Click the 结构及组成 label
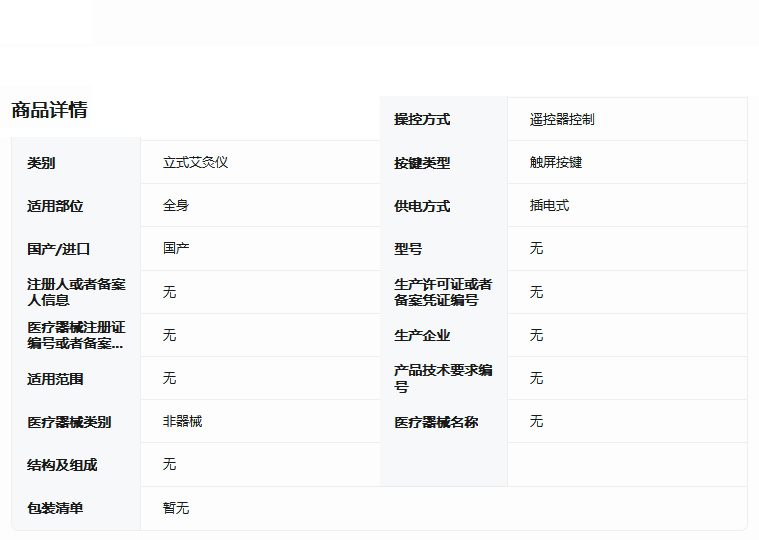 point(62,465)
